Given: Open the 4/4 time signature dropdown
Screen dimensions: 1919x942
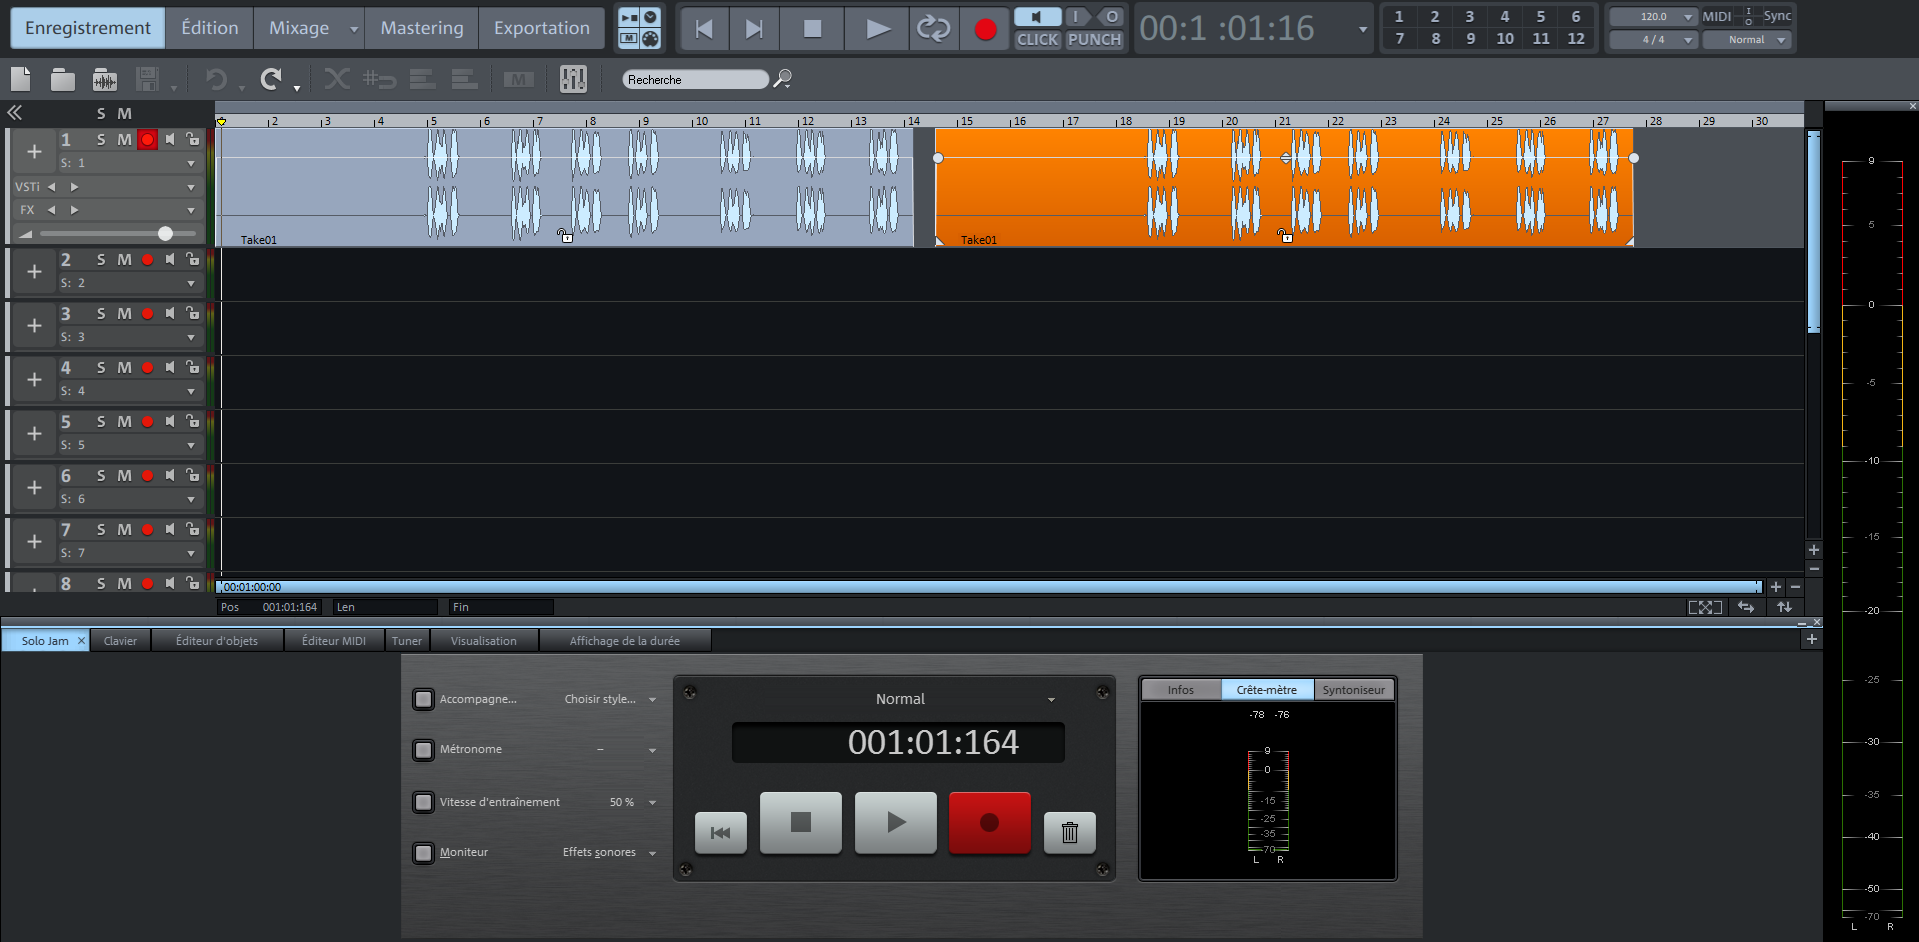Looking at the screenshot, I should click(1688, 40).
